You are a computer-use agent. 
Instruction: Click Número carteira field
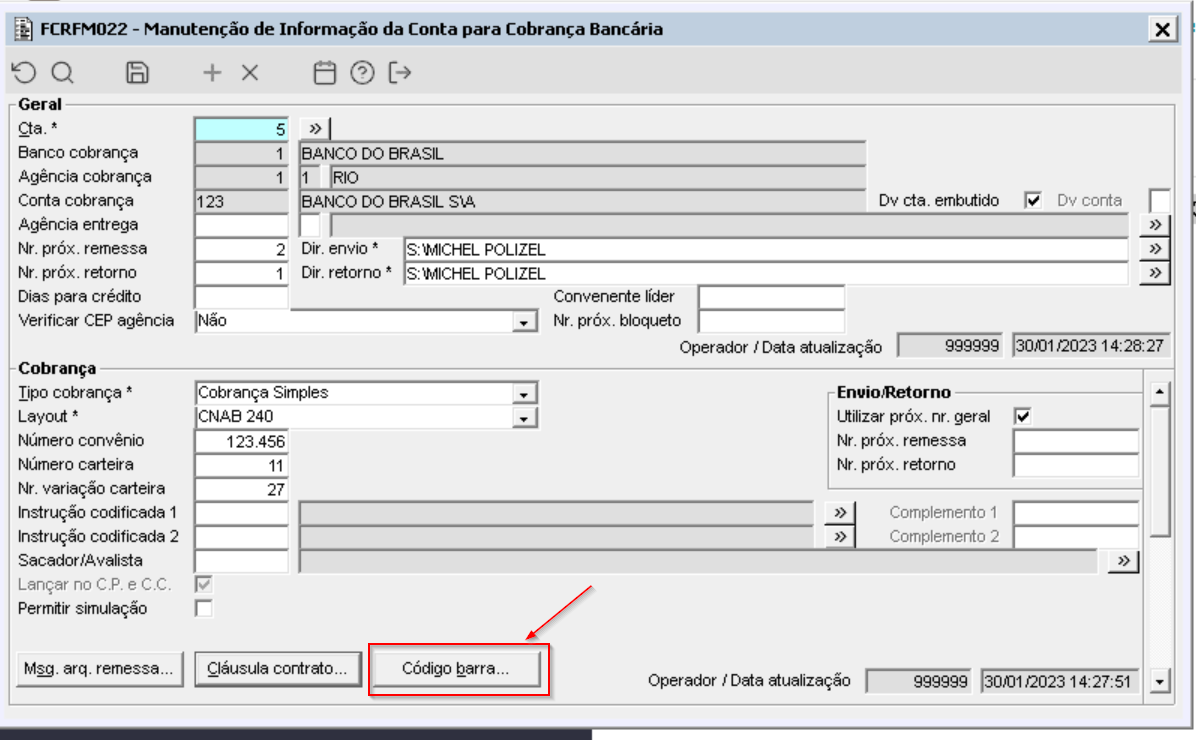point(242,465)
